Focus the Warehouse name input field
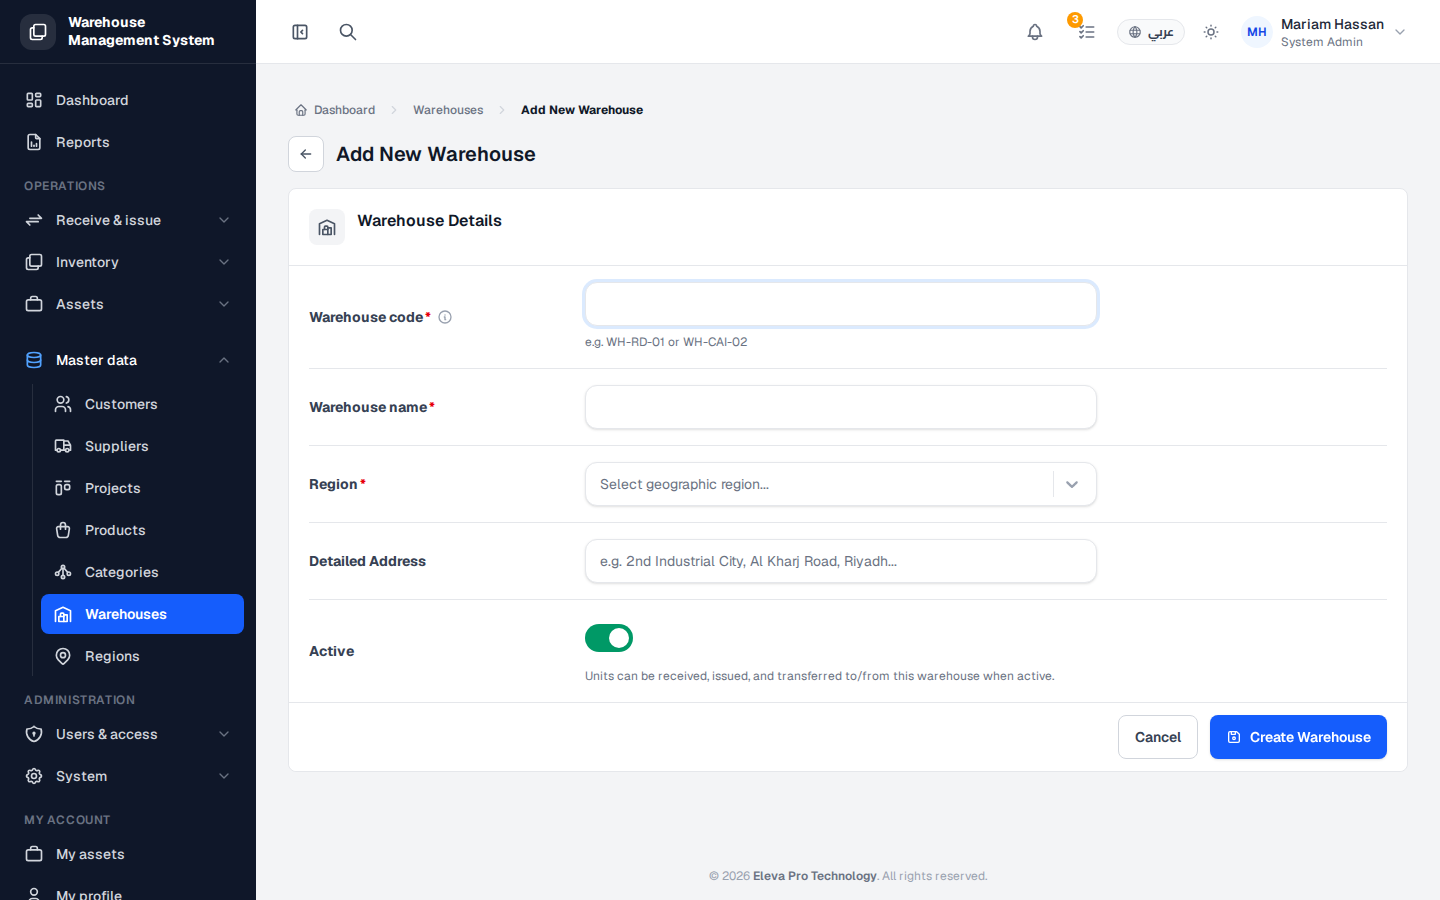Viewport: 1440px width, 900px height. [x=841, y=407]
